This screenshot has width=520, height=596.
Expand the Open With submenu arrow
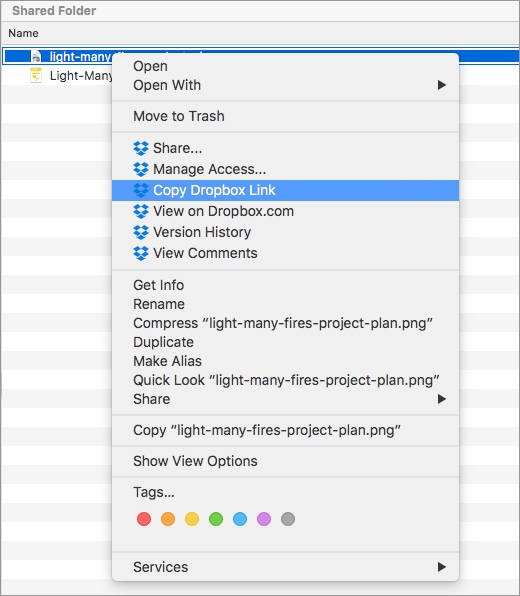[x=441, y=85]
